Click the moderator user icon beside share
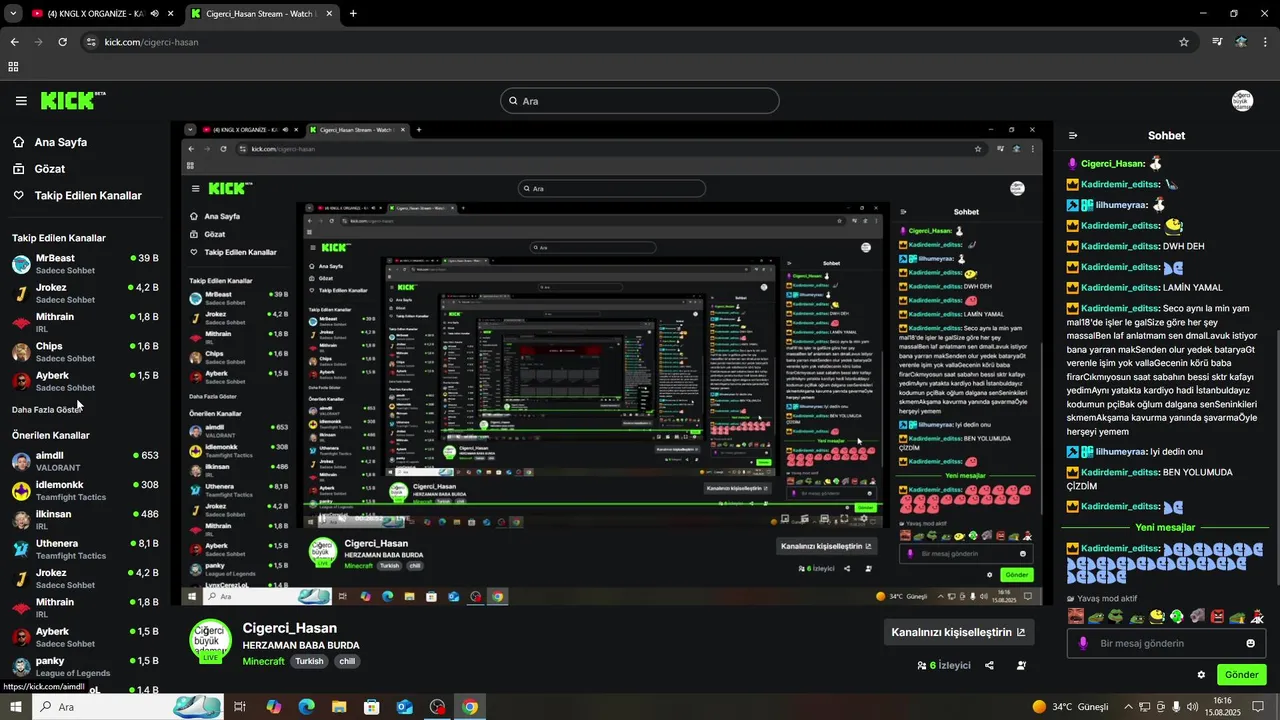 pos(1021,665)
